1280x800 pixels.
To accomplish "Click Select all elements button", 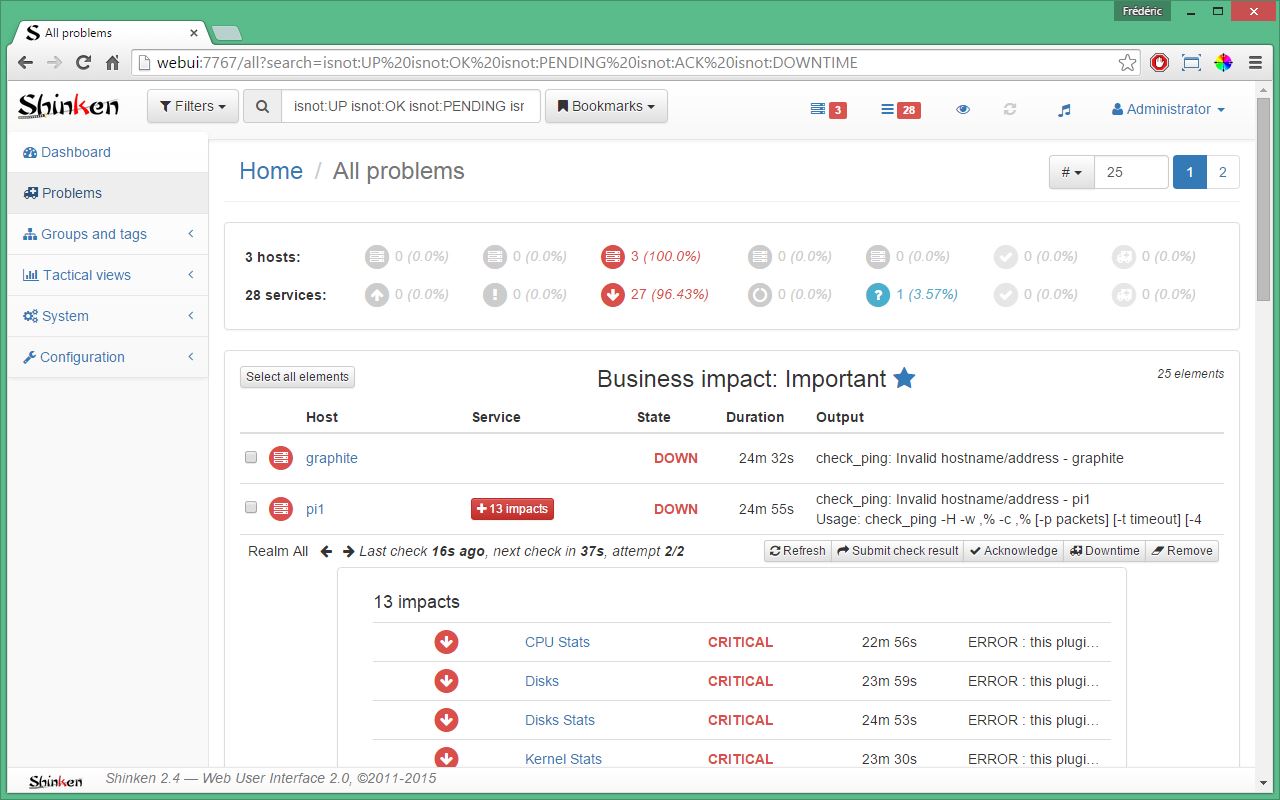I will pos(297,377).
